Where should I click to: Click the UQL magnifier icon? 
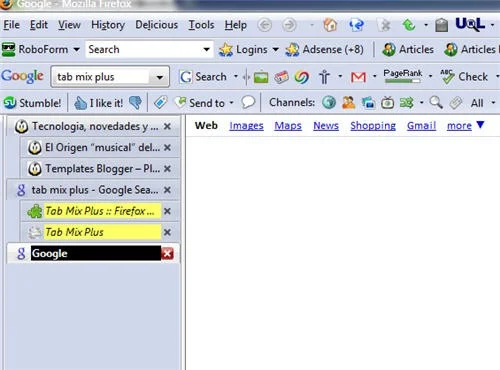tap(470, 24)
